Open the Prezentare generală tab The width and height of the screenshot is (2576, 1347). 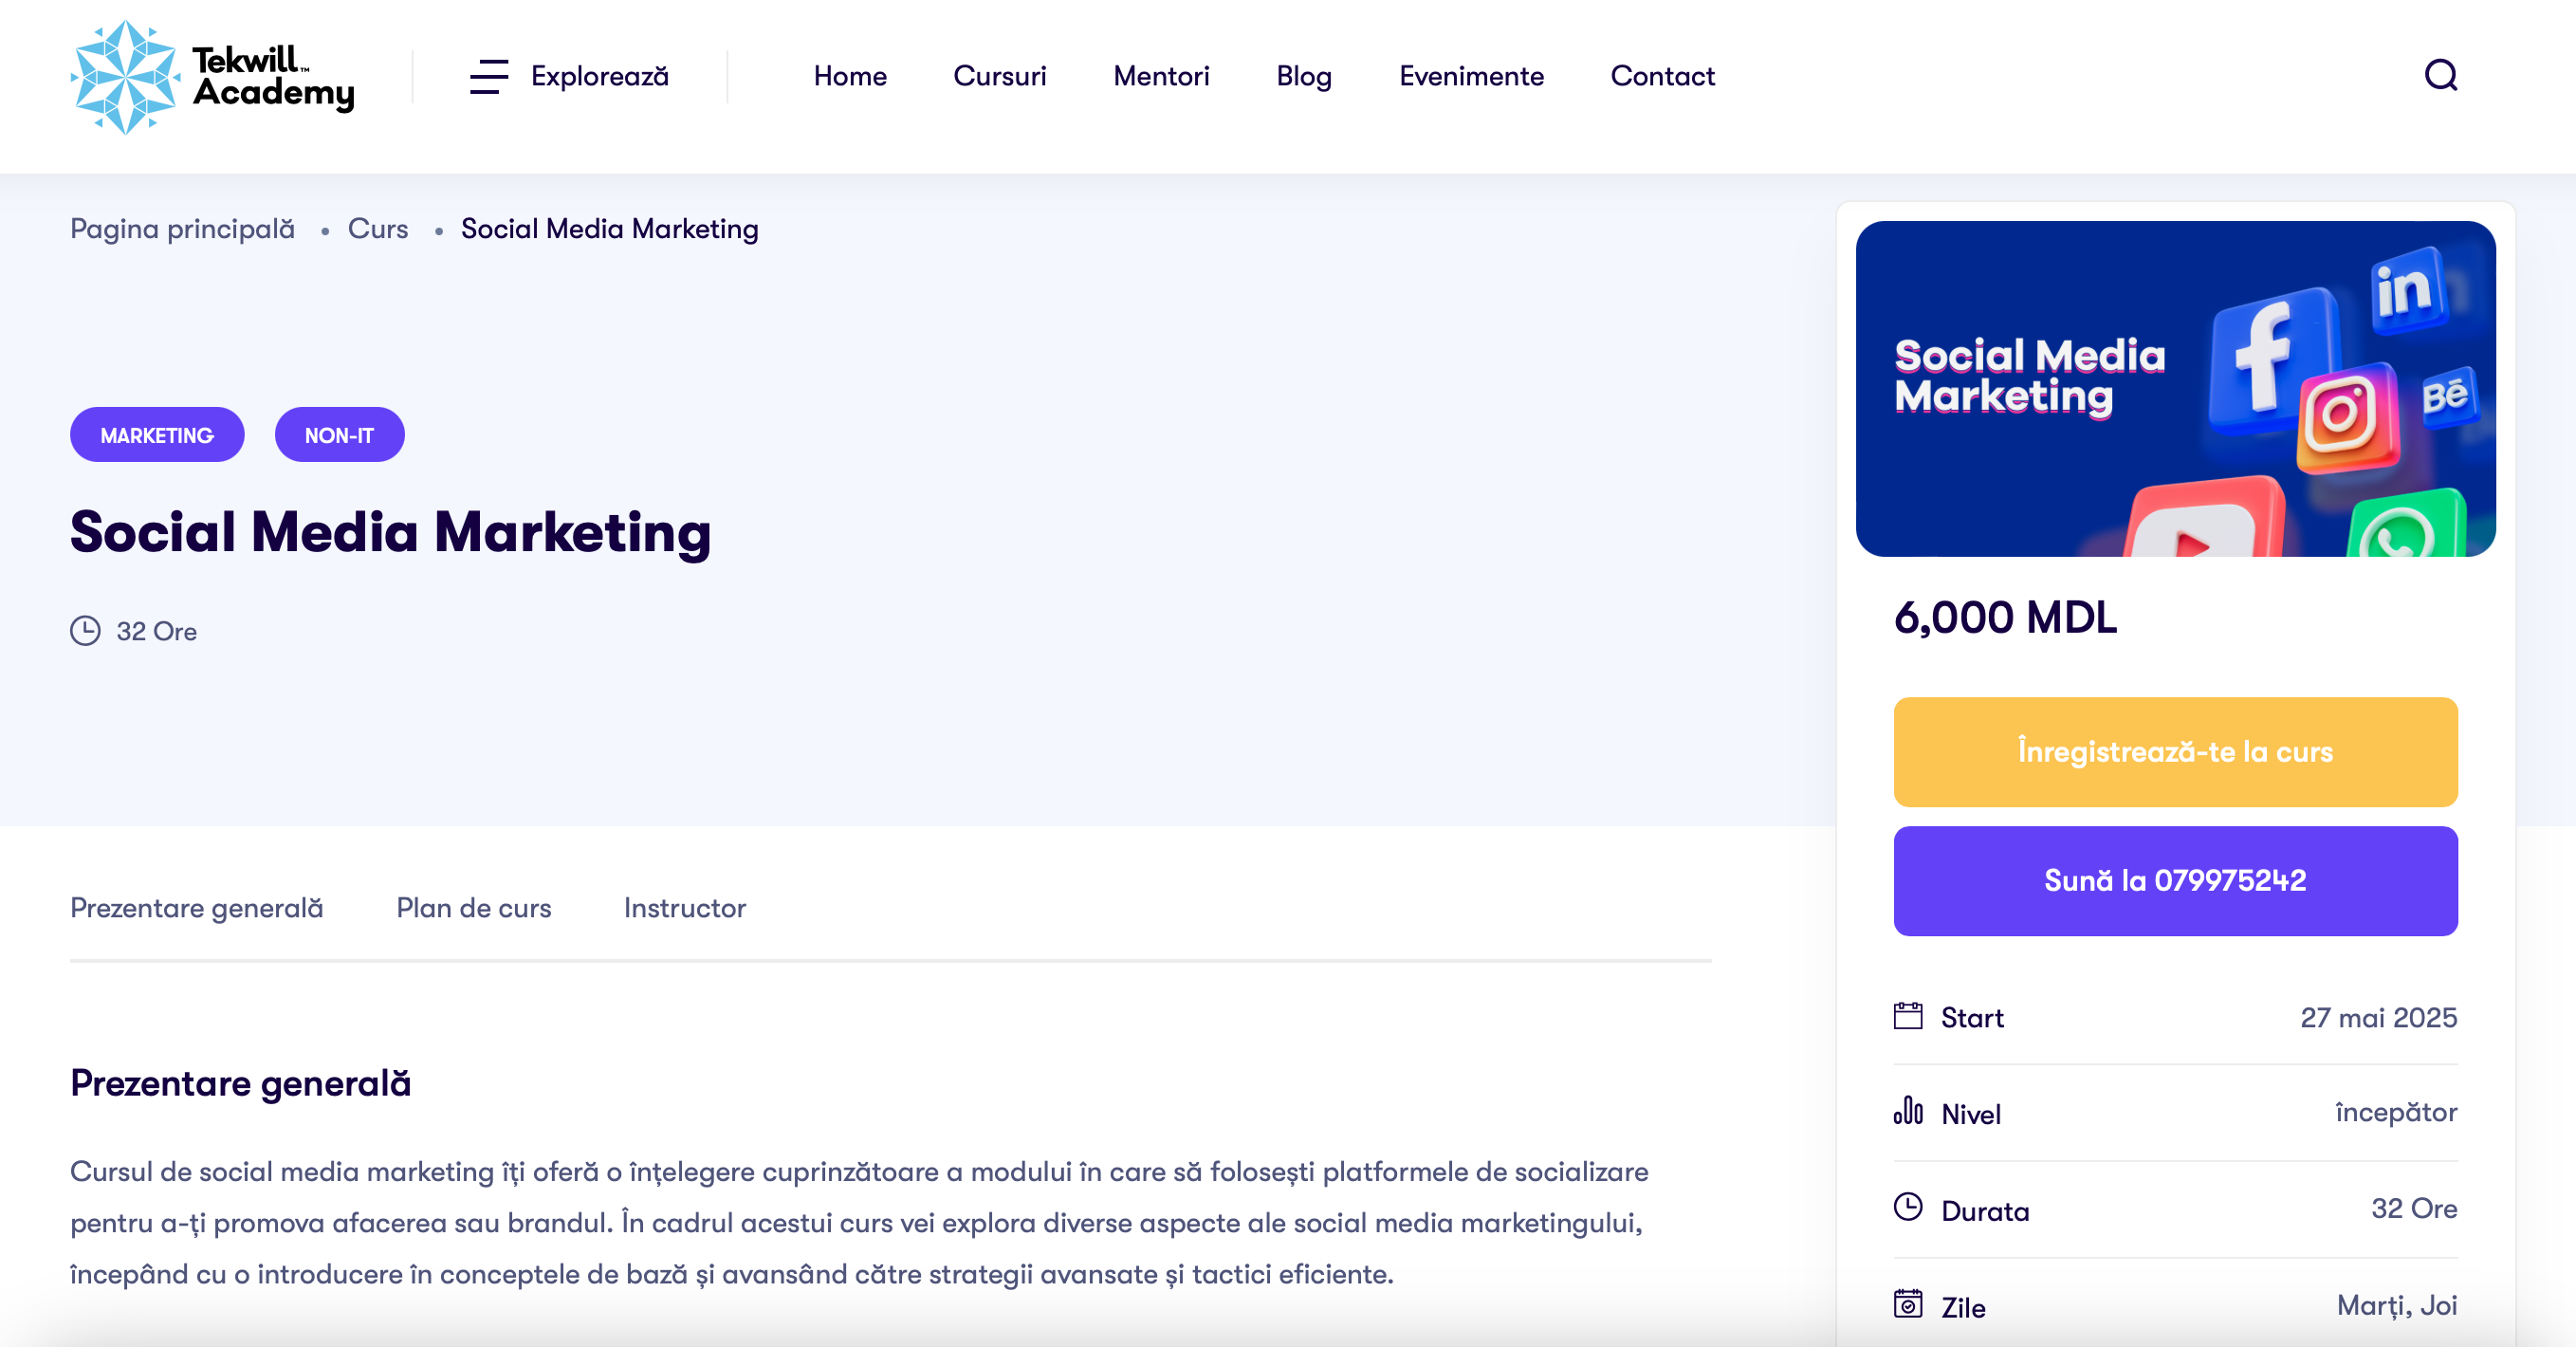pyautogui.click(x=197, y=908)
